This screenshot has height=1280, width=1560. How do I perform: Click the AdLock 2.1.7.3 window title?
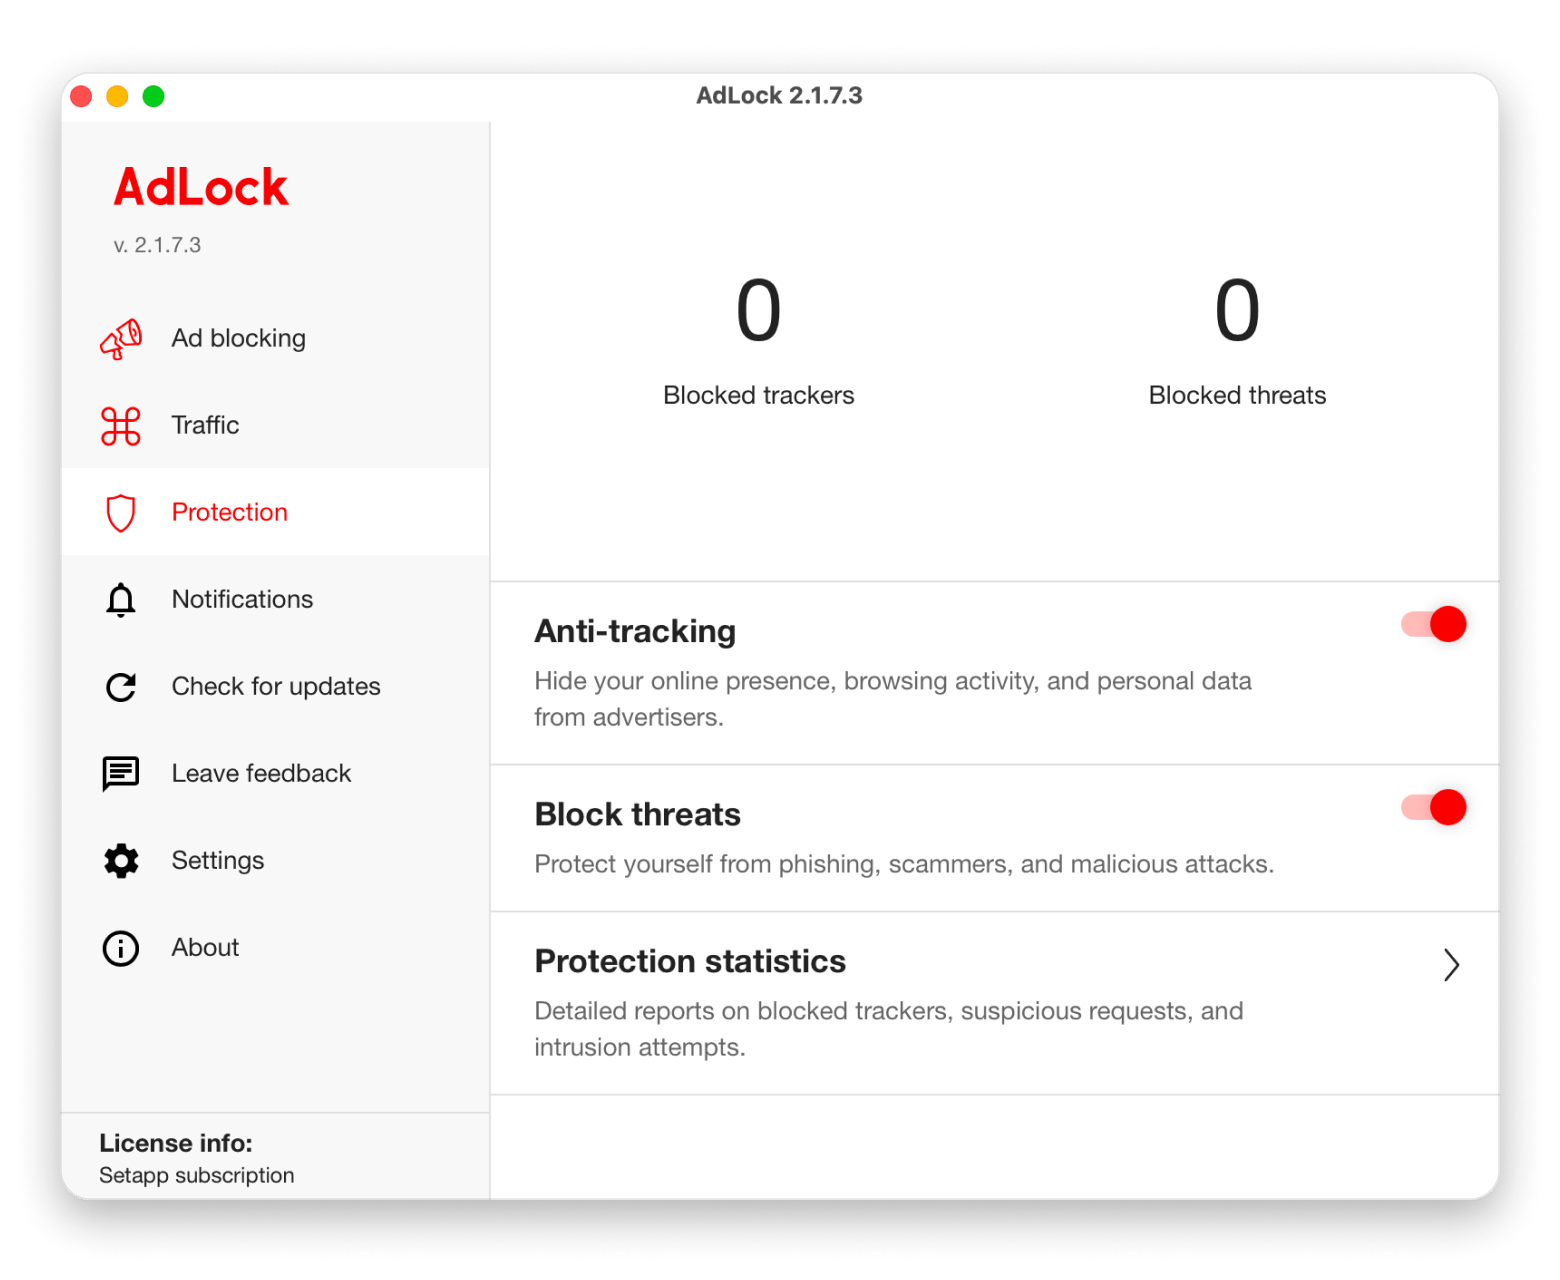click(779, 96)
